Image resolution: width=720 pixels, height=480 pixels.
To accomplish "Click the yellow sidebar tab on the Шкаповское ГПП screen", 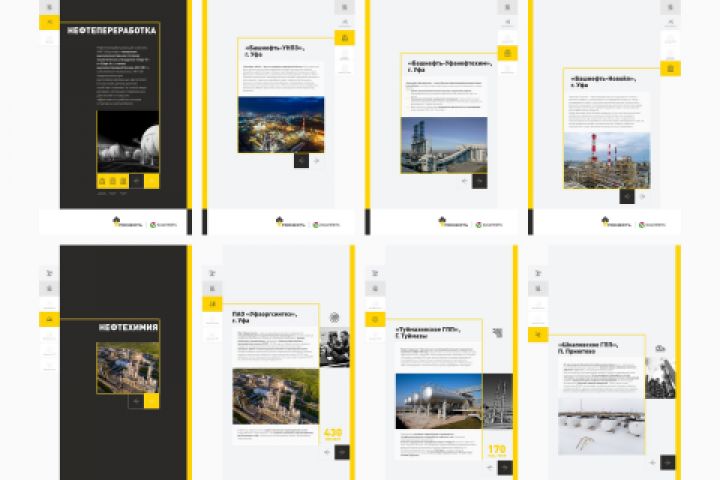I will click(x=538, y=334).
